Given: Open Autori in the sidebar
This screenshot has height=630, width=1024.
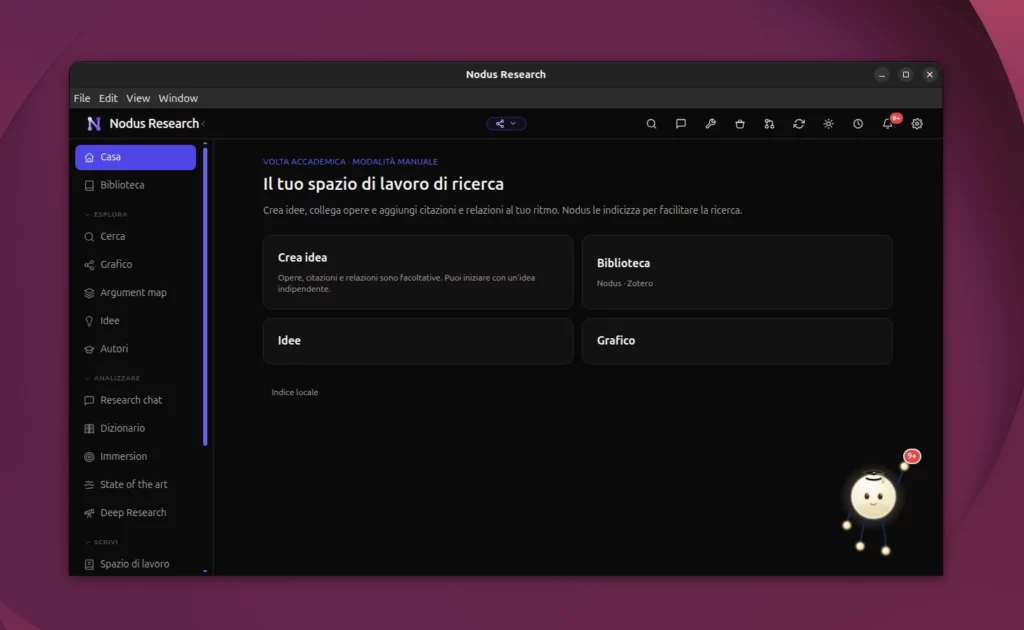Looking at the screenshot, I should (x=135, y=349).
